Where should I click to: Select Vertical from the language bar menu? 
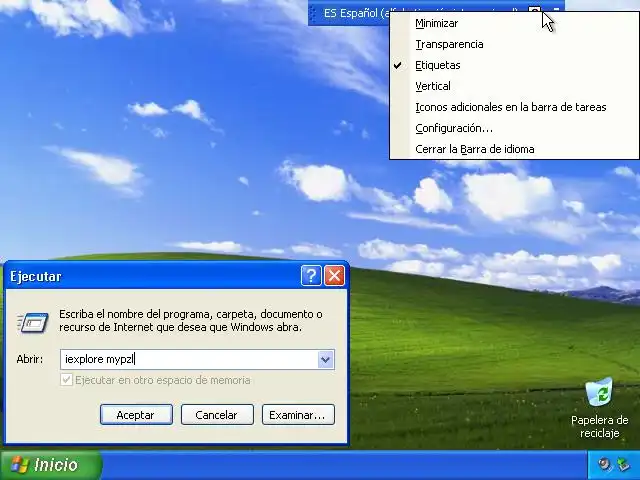click(514, 86)
